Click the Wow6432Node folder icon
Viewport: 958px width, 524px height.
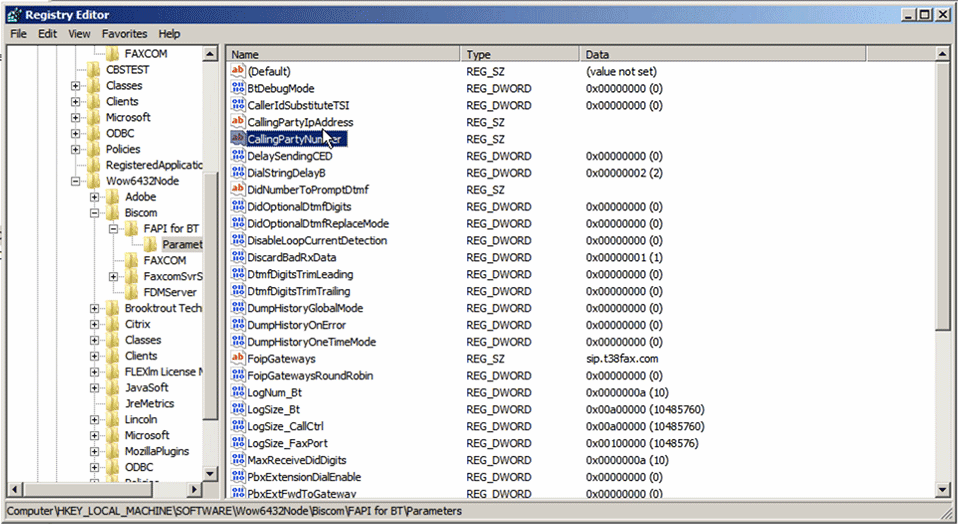94,181
